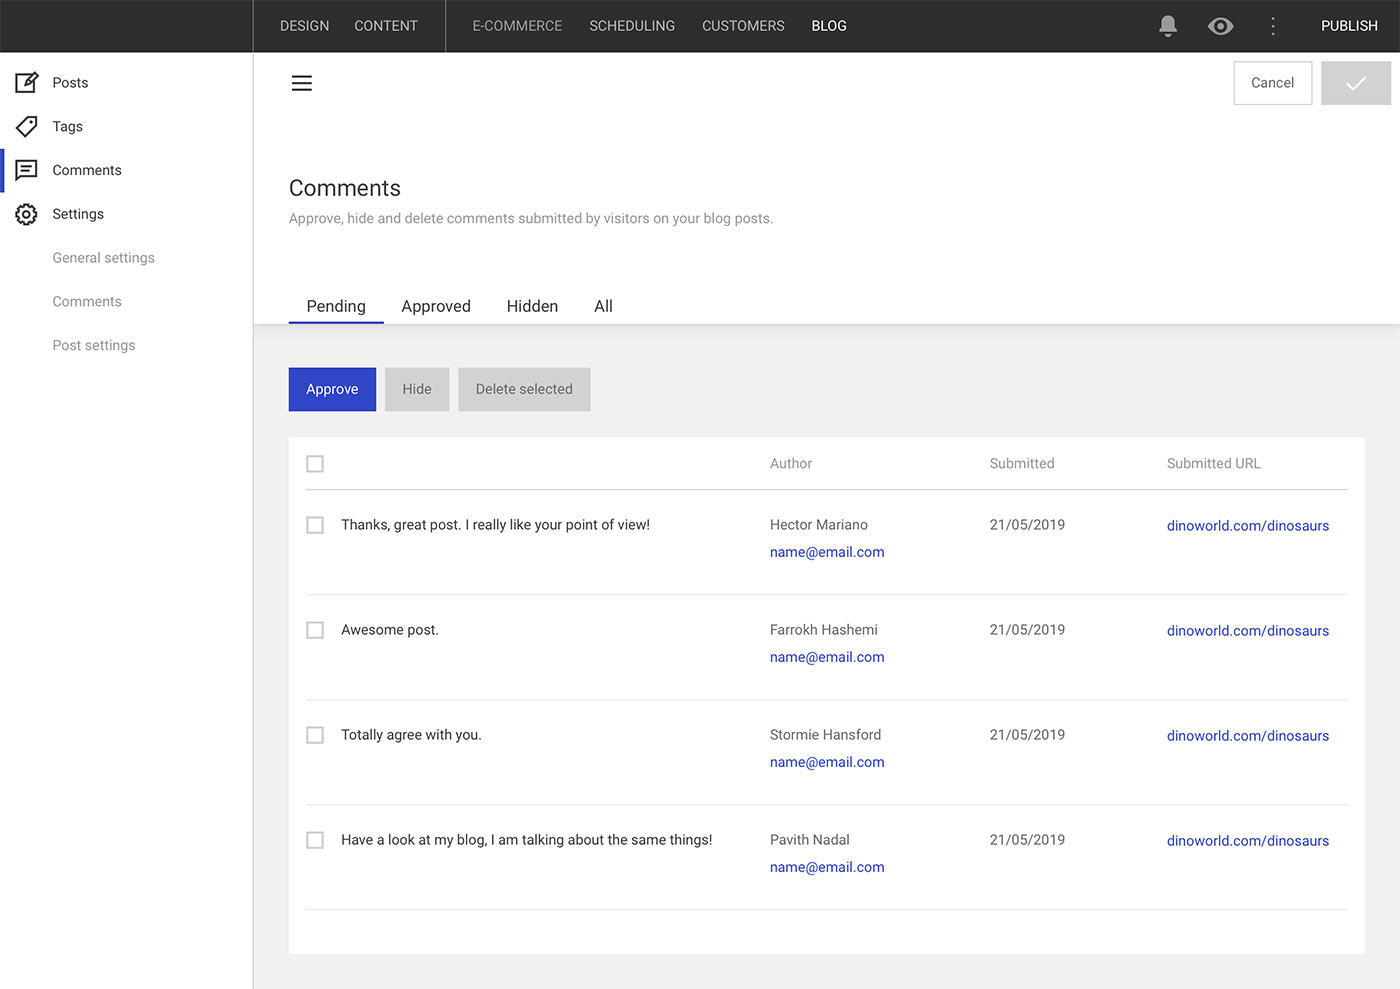Click the preview eye icon

click(x=1220, y=26)
